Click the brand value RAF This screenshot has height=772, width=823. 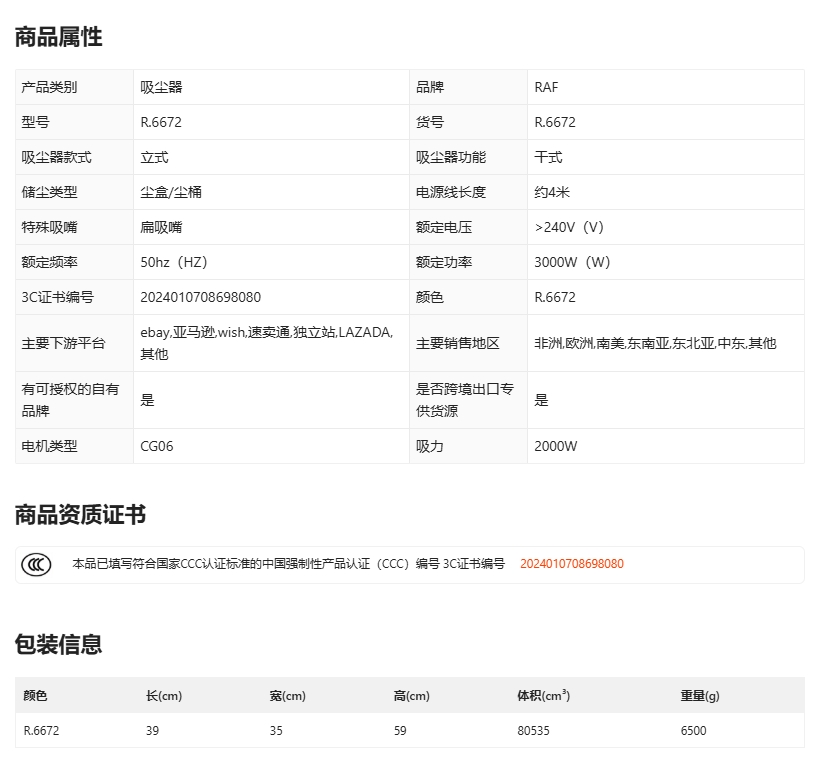[546, 87]
